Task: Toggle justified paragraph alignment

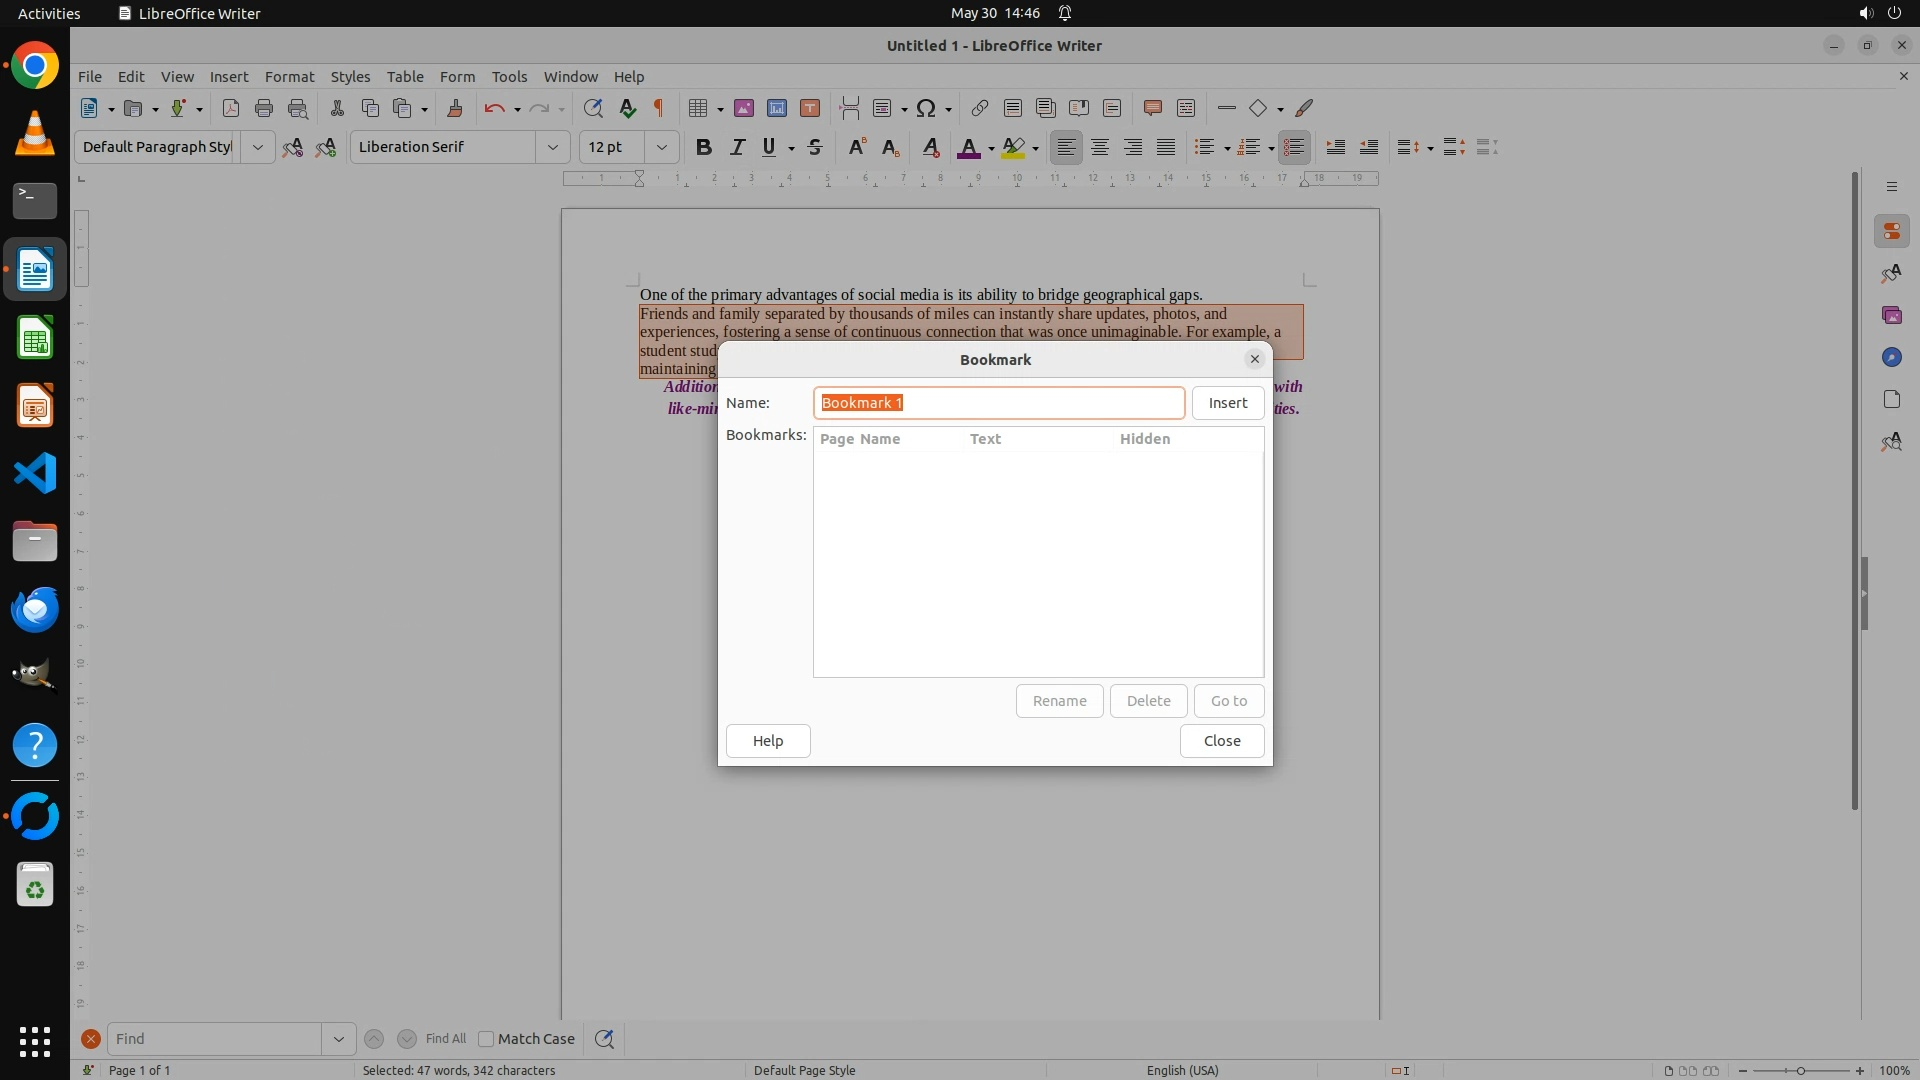Action: coord(1166,147)
